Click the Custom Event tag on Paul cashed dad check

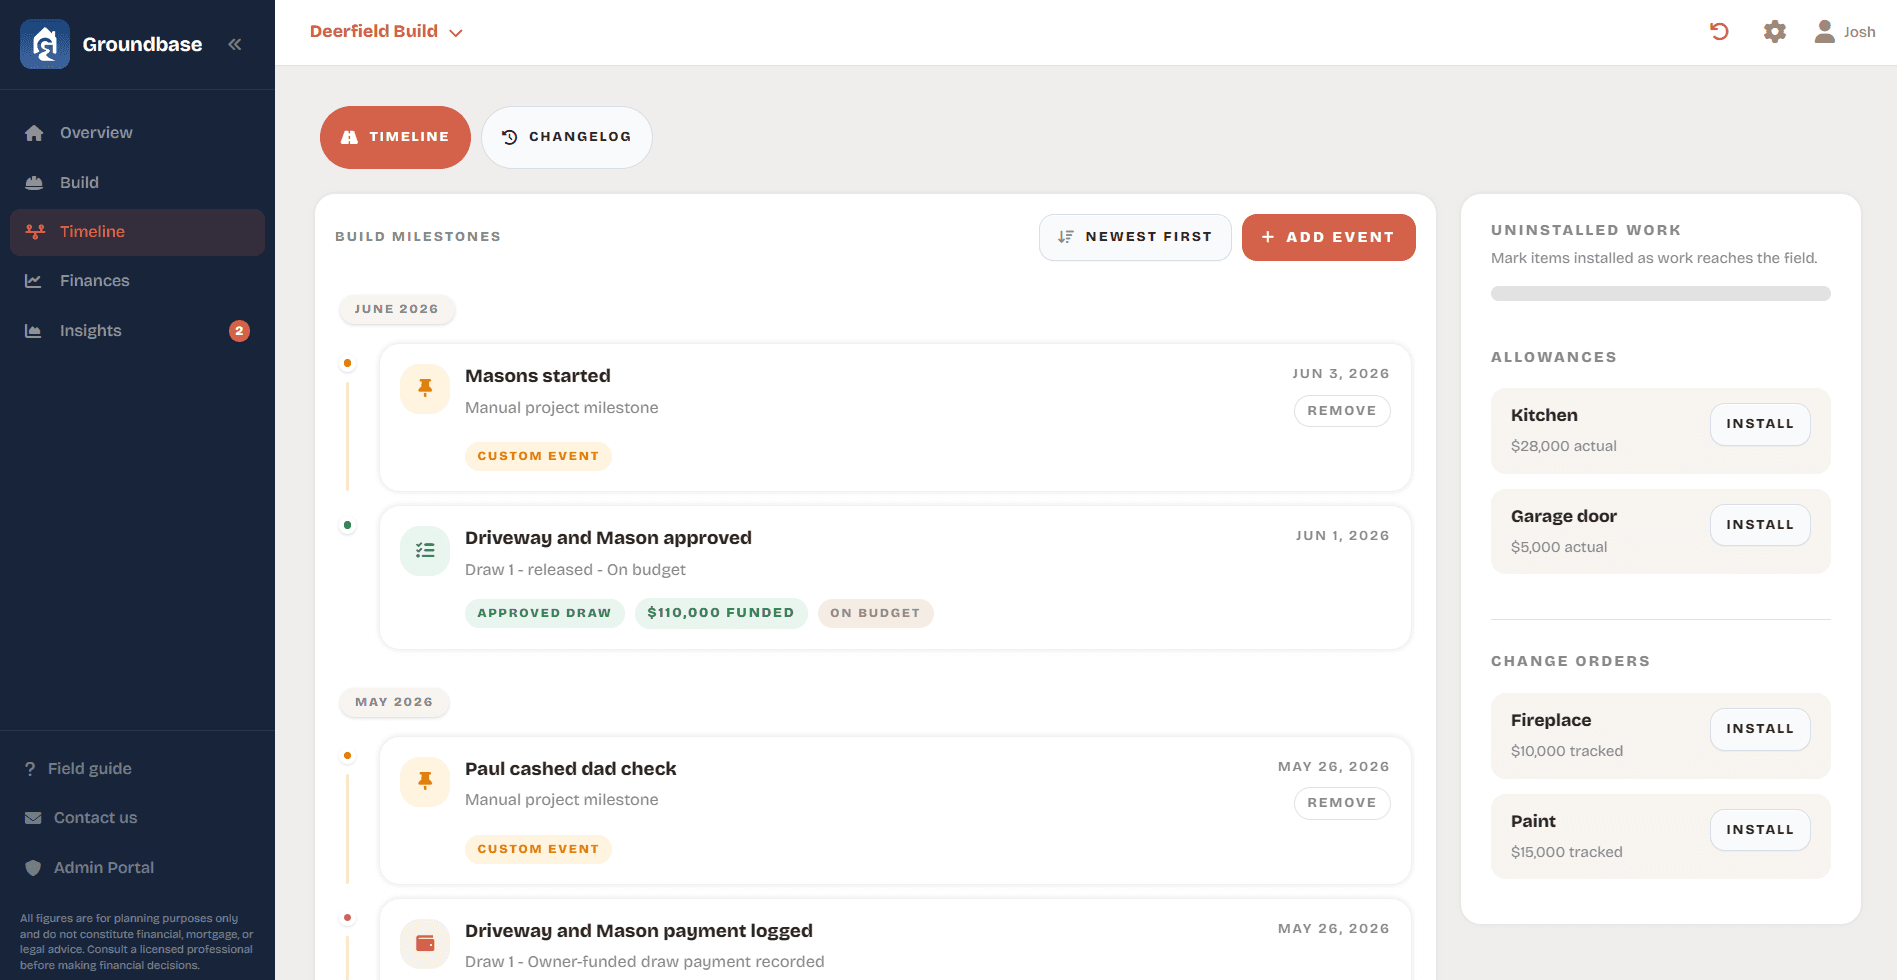pyautogui.click(x=538, y=849)
